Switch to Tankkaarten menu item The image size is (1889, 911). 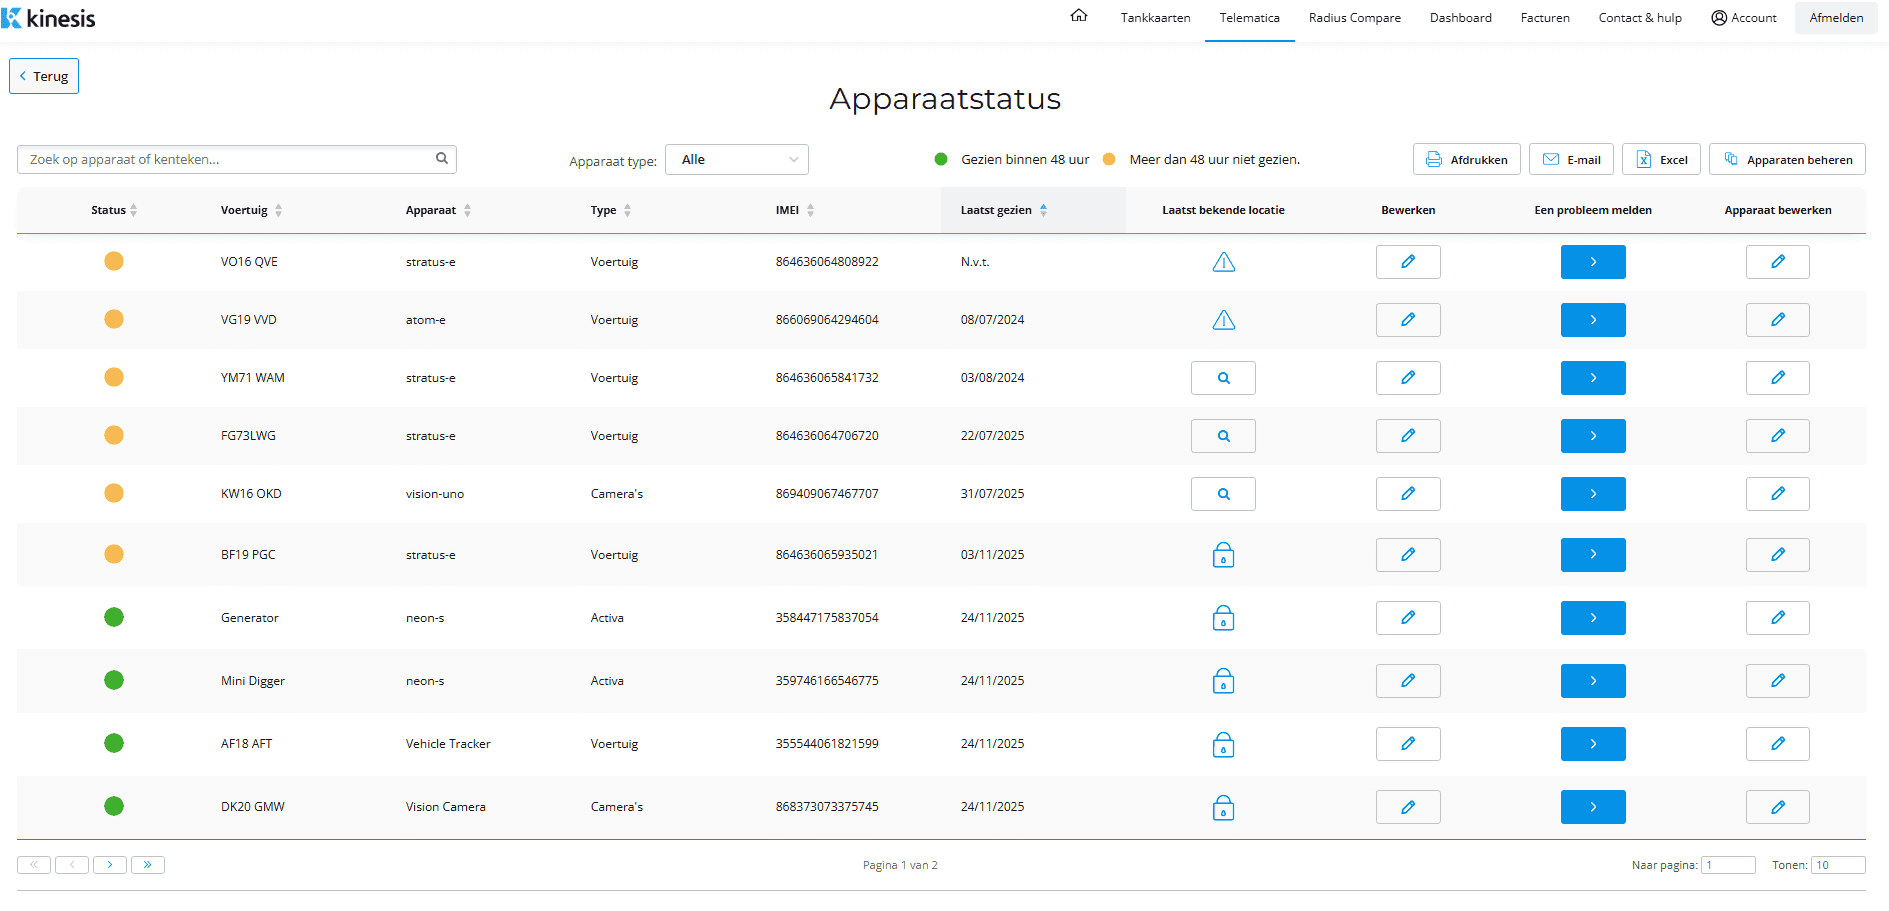coord(1155,18)
